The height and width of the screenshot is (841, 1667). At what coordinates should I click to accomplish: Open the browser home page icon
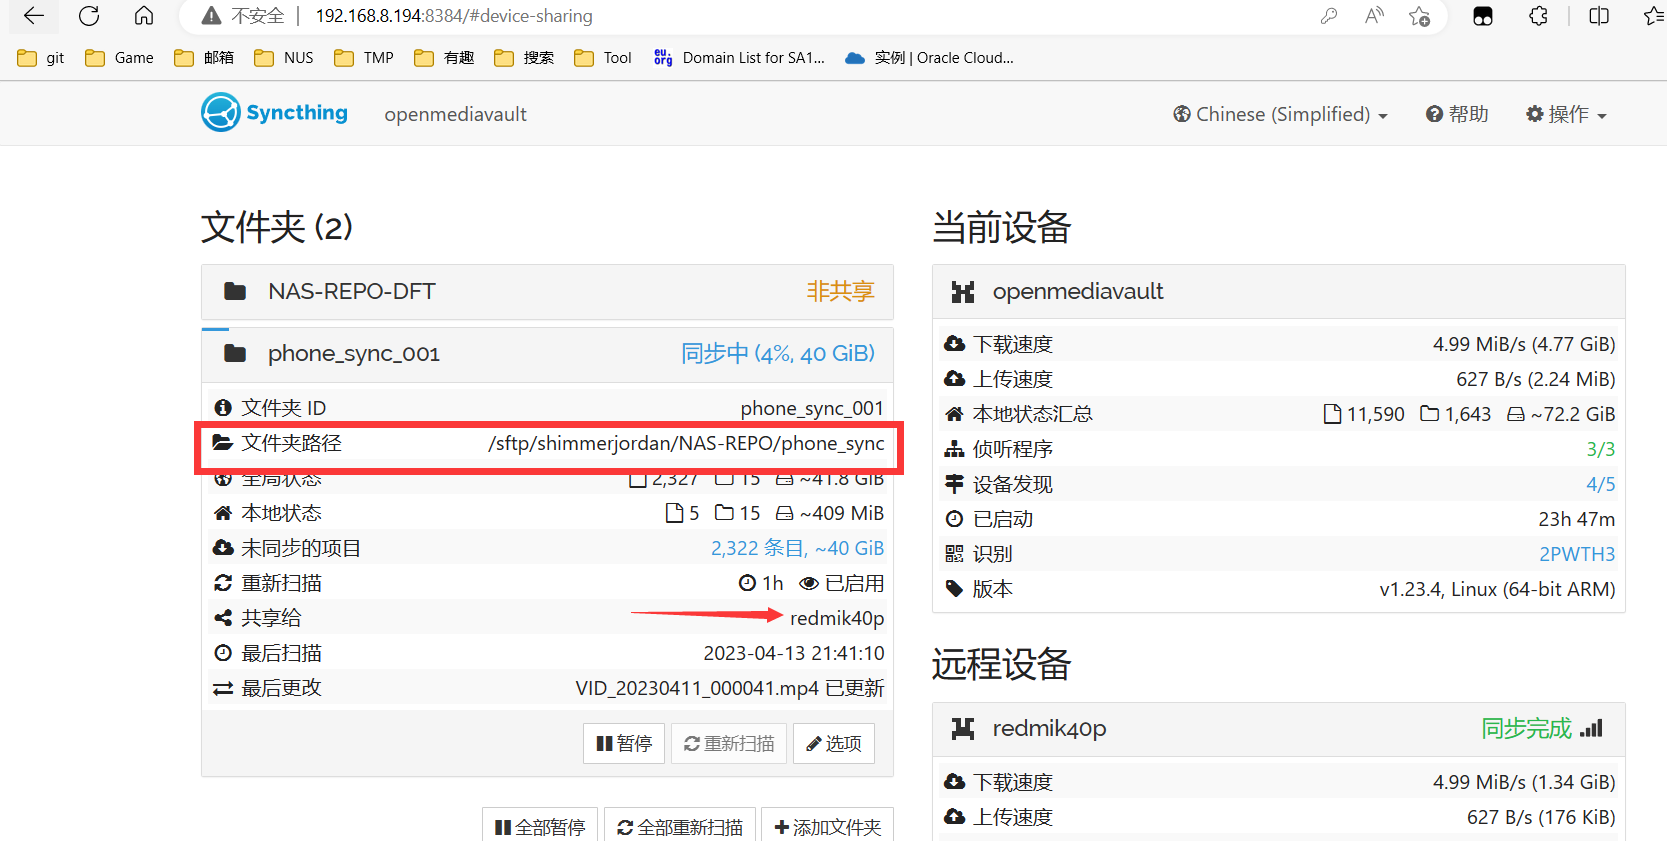click(x=144, y=16)
